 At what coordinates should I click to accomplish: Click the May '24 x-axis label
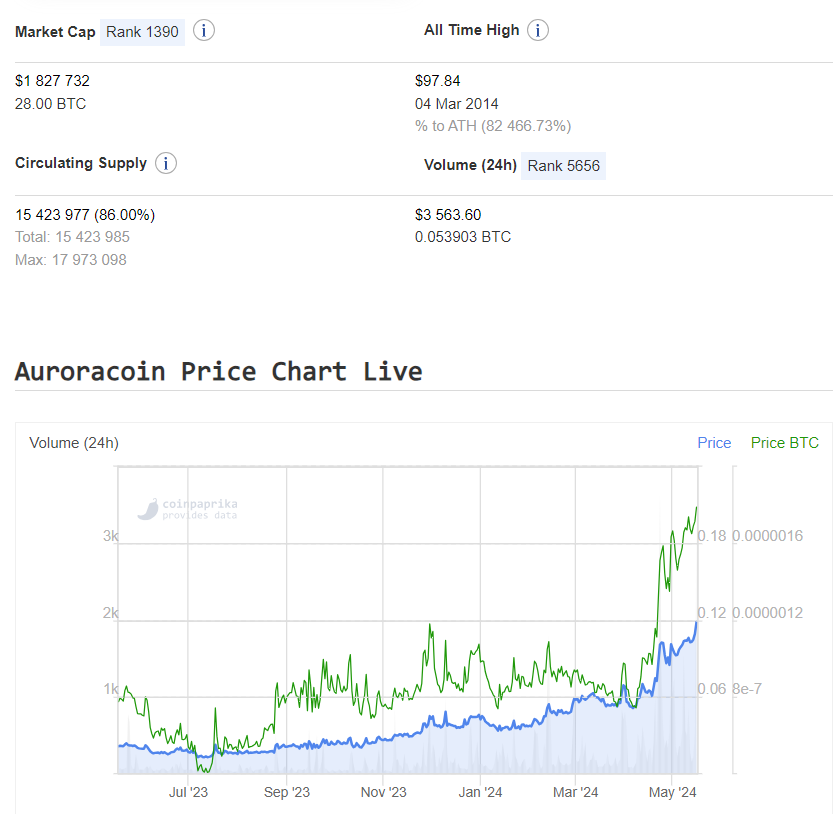tap(672, 792)
